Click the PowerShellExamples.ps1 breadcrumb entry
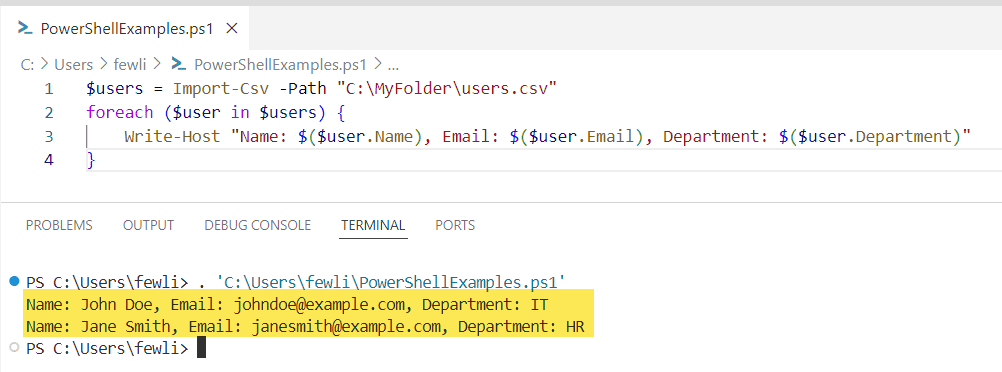This screenshot has width=1002, height=372. click(281, 65)
